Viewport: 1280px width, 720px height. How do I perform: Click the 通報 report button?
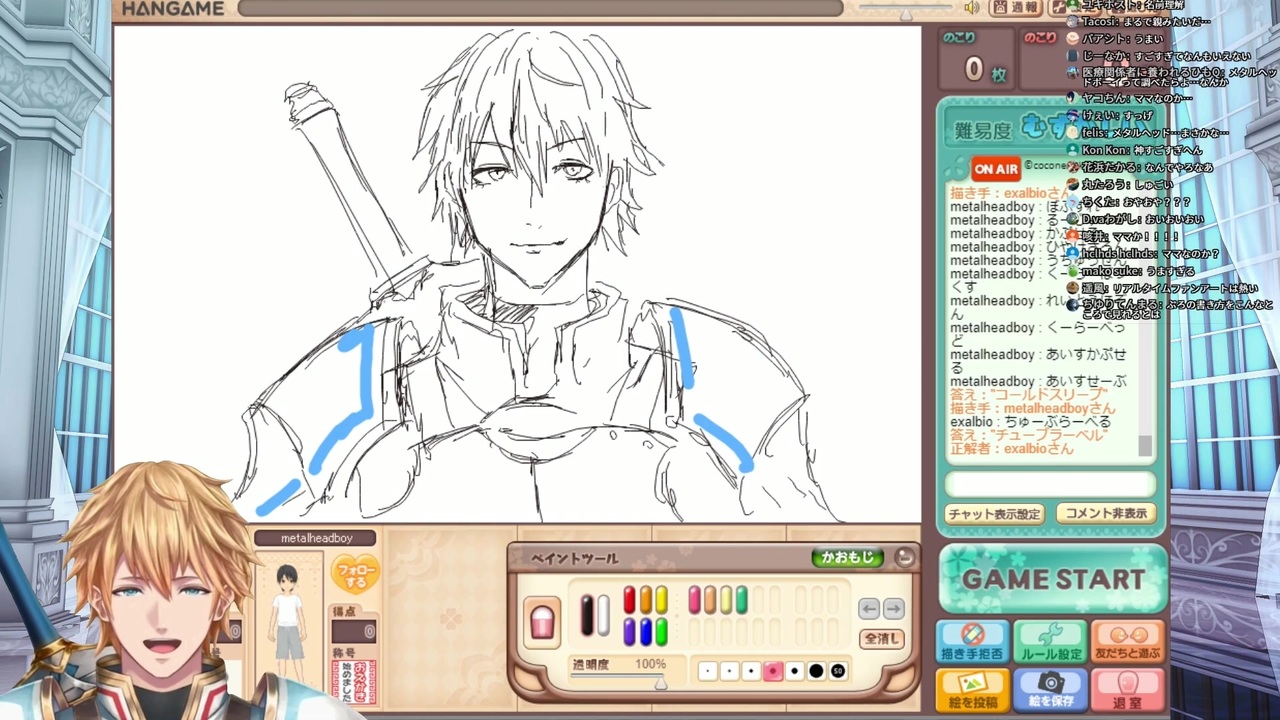click(1016, 8)
